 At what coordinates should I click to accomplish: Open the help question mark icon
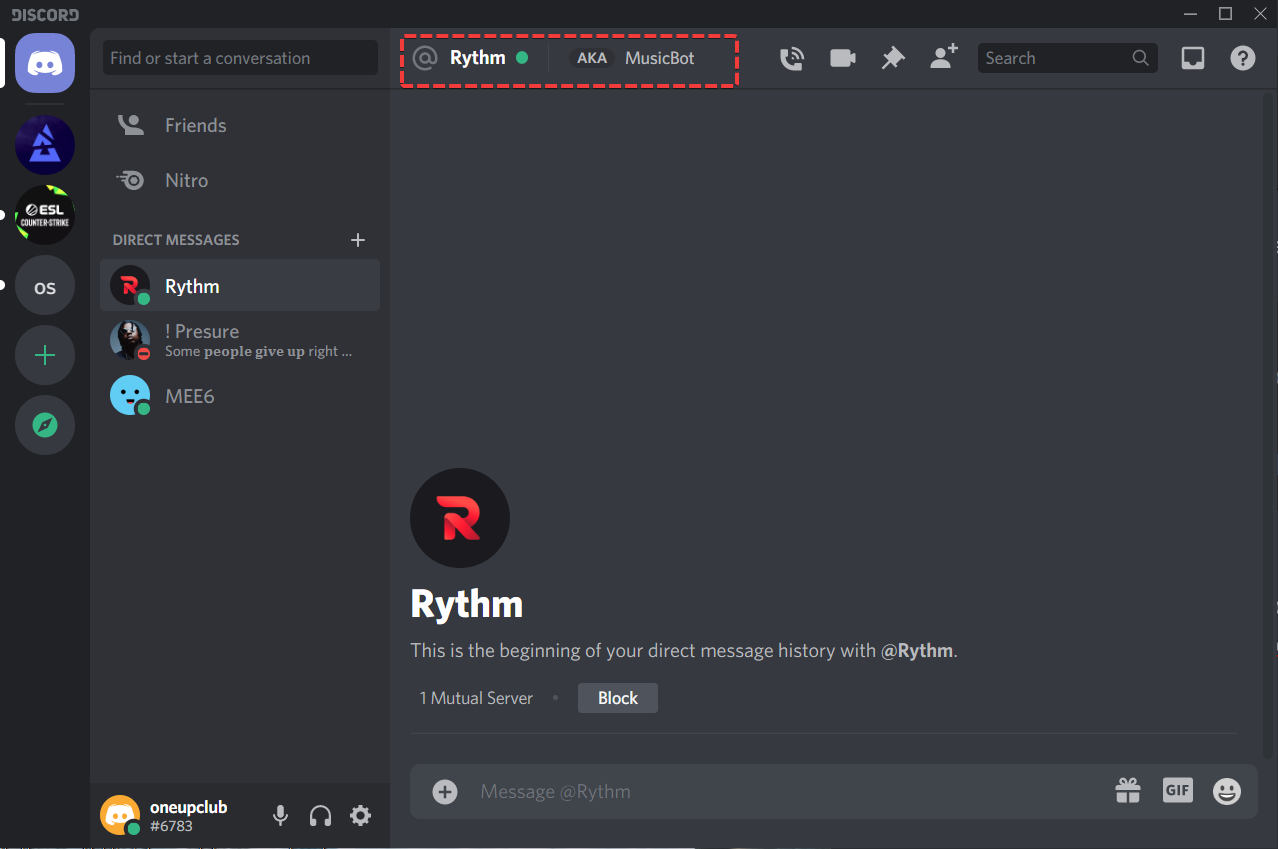click(x=1243, y=58)
